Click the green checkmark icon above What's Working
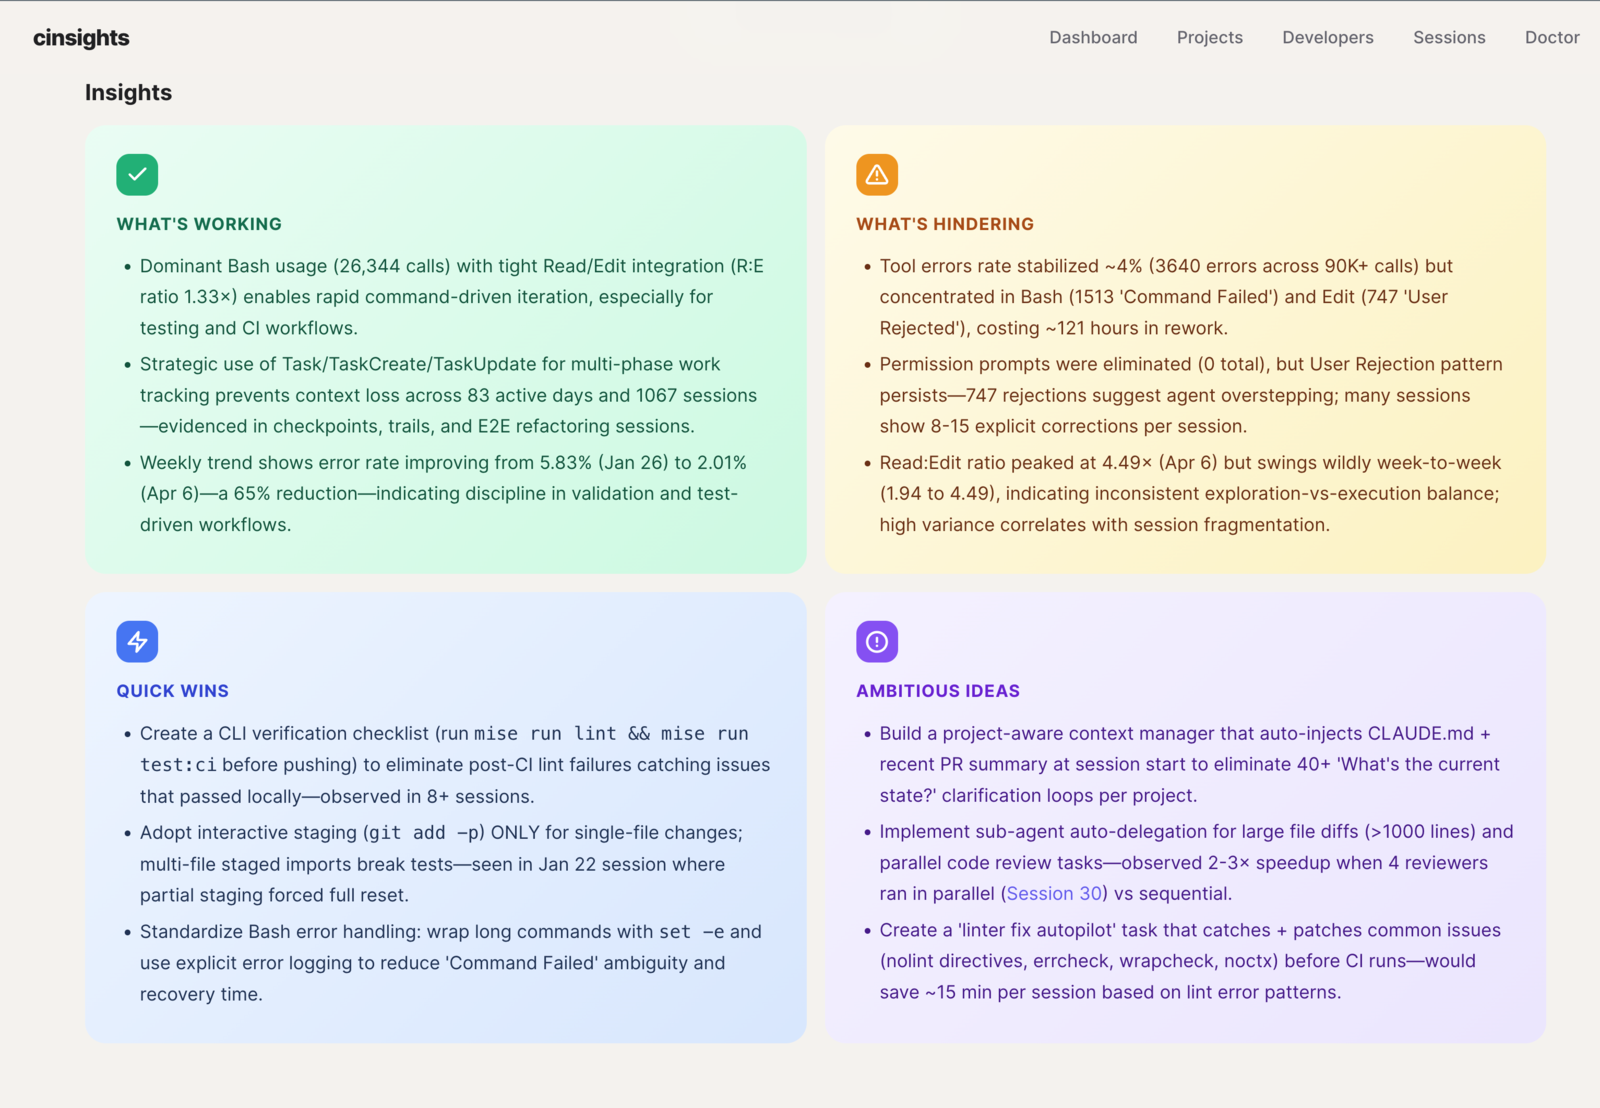Image resolution: width=1600 pixels, height=1108 pixels. [137, 174]
